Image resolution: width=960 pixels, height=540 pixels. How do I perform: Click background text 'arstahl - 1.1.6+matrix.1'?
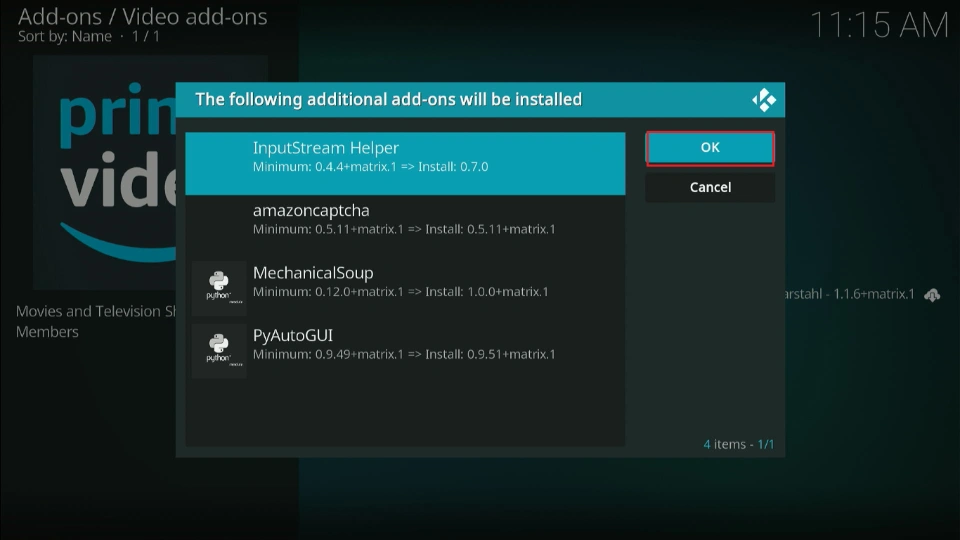pyautogui.click(x=849, y=294)
